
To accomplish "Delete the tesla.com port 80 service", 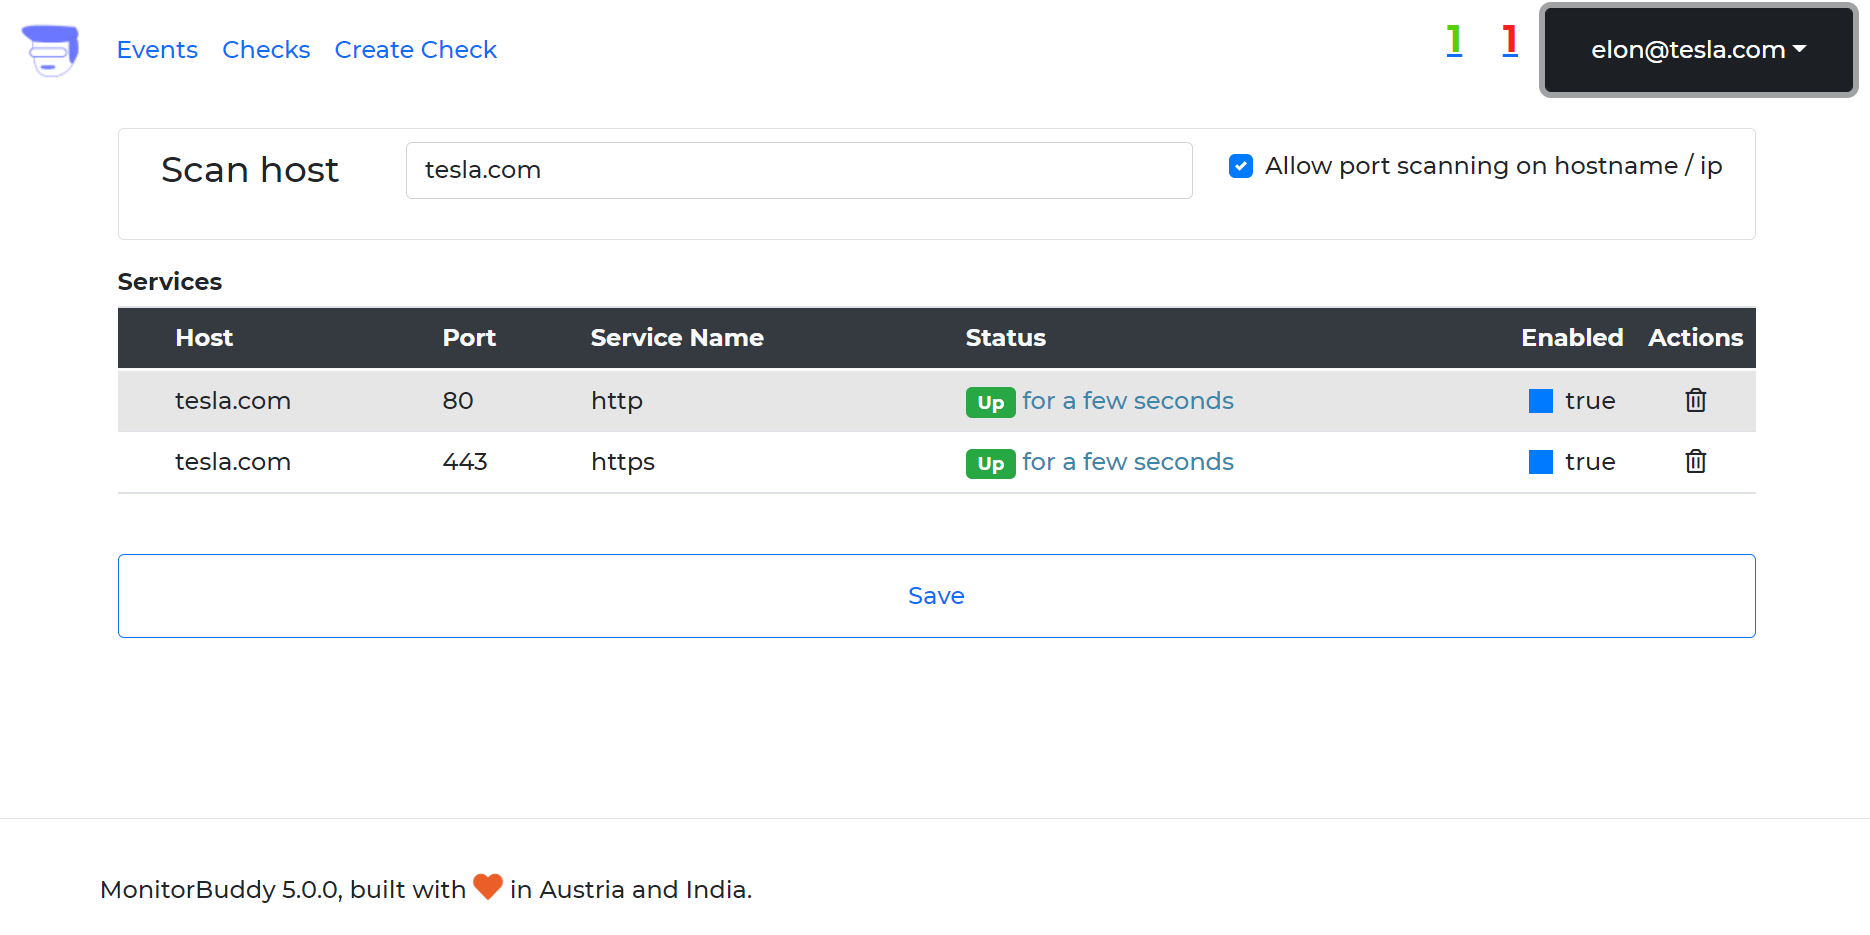I will pyautogui.click(x=1695, y=401).
